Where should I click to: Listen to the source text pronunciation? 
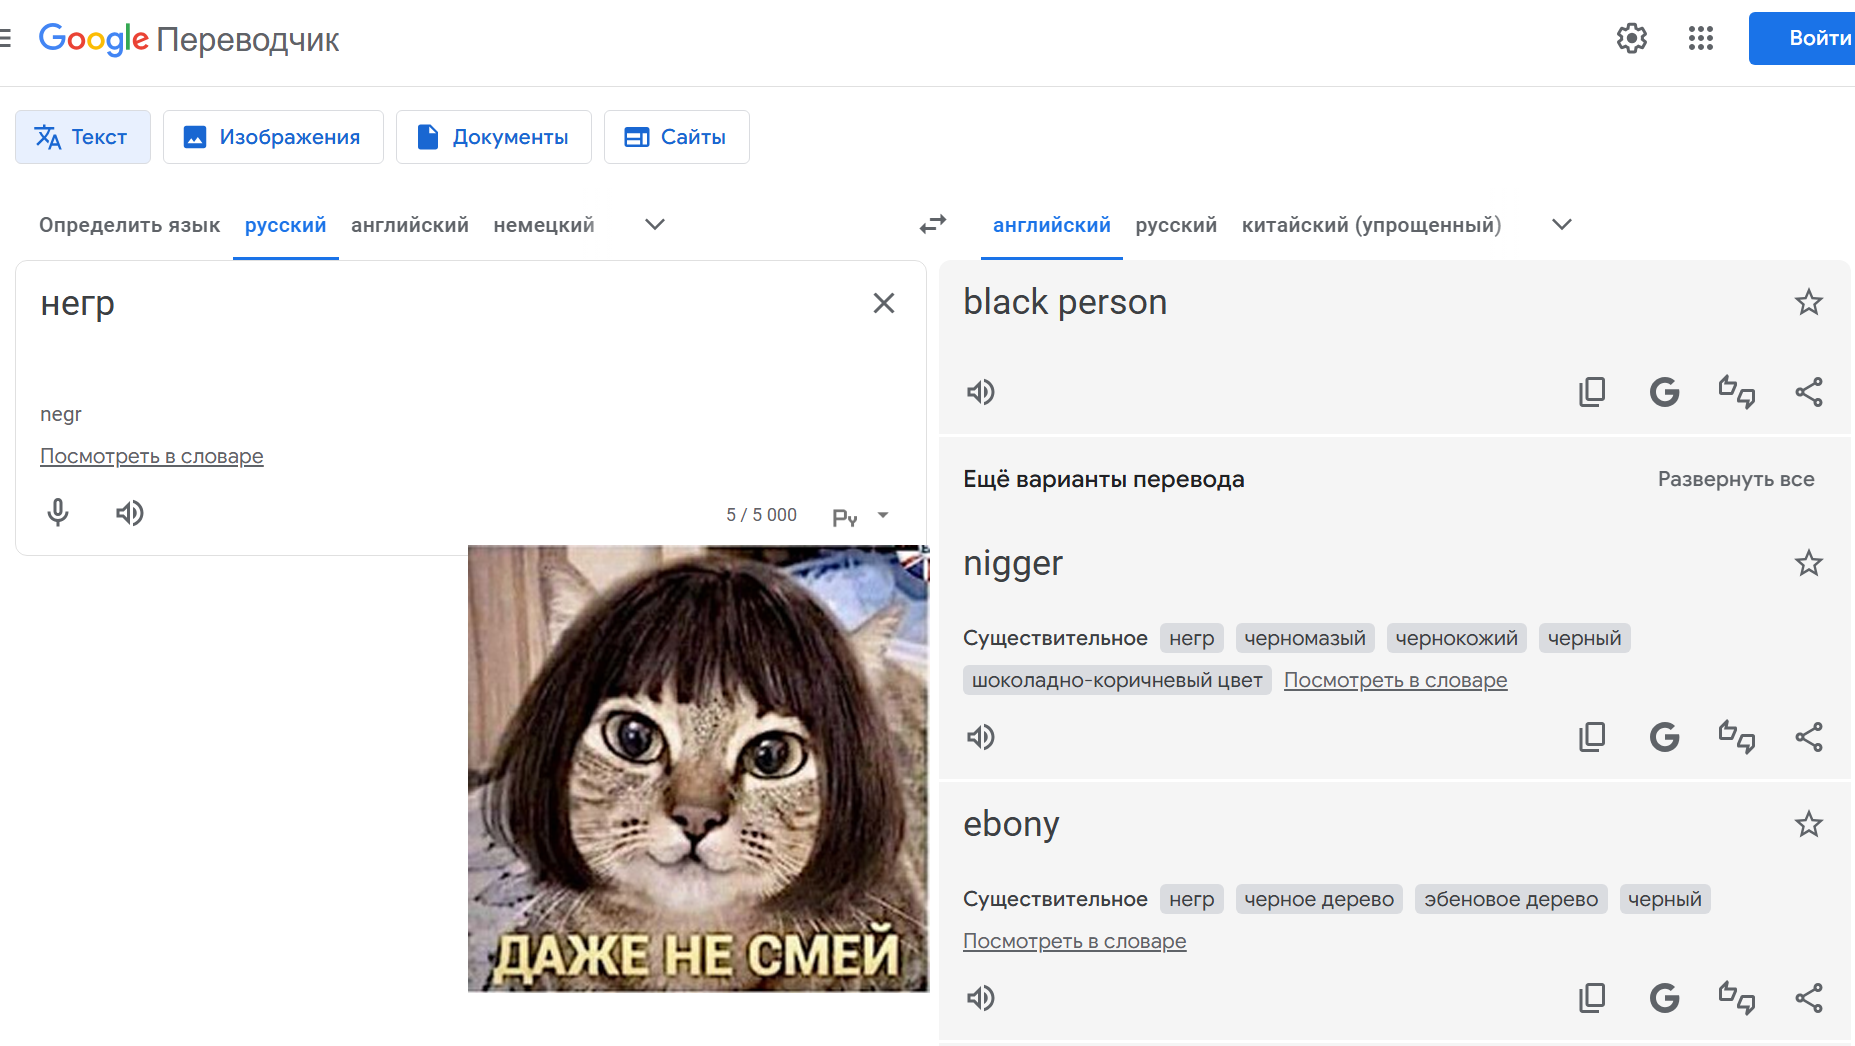coord(130,513)
